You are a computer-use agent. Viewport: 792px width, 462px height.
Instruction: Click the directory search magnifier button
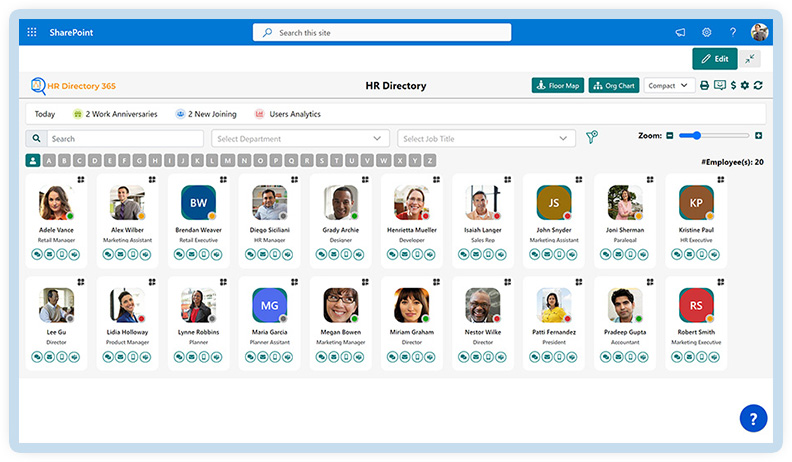[x=36, y=138]
